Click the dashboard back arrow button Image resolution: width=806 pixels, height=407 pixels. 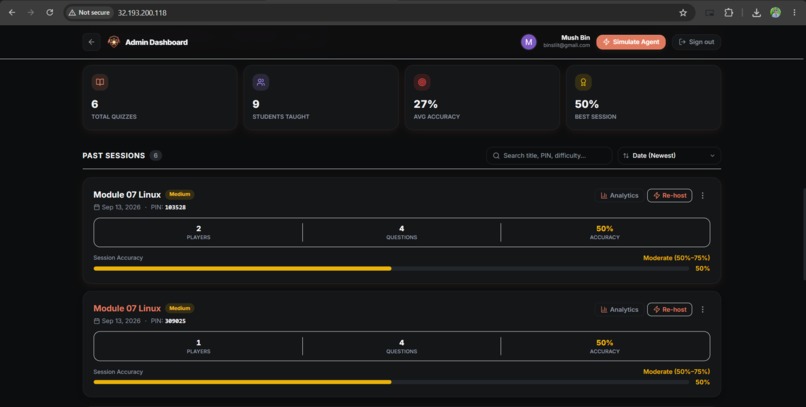(91, 42)
